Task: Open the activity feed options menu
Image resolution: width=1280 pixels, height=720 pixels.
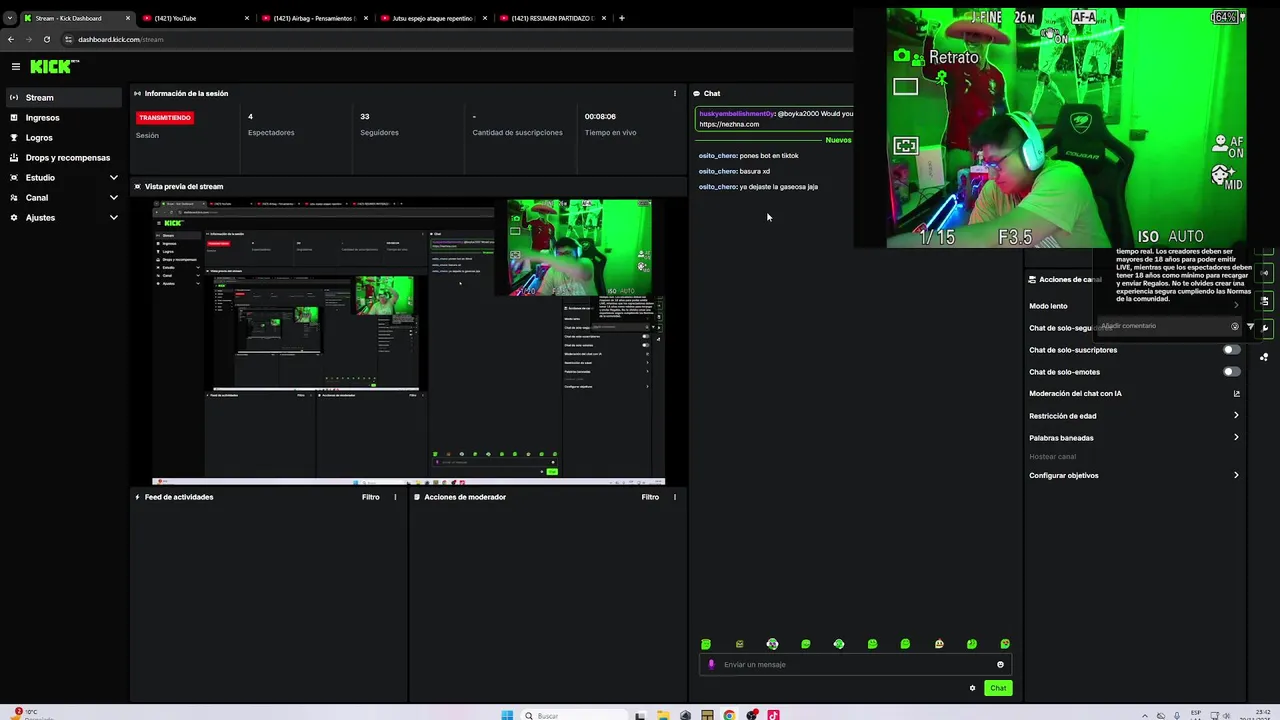Action: (395, 497)
